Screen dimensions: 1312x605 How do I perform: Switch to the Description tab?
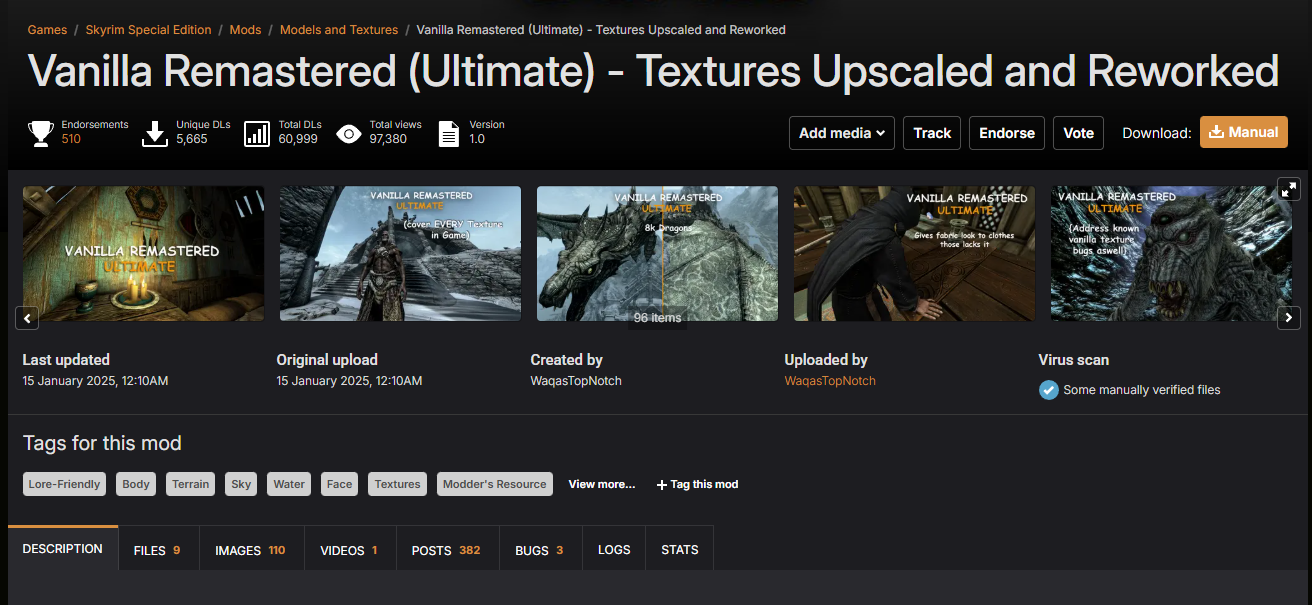coord(63,549)
